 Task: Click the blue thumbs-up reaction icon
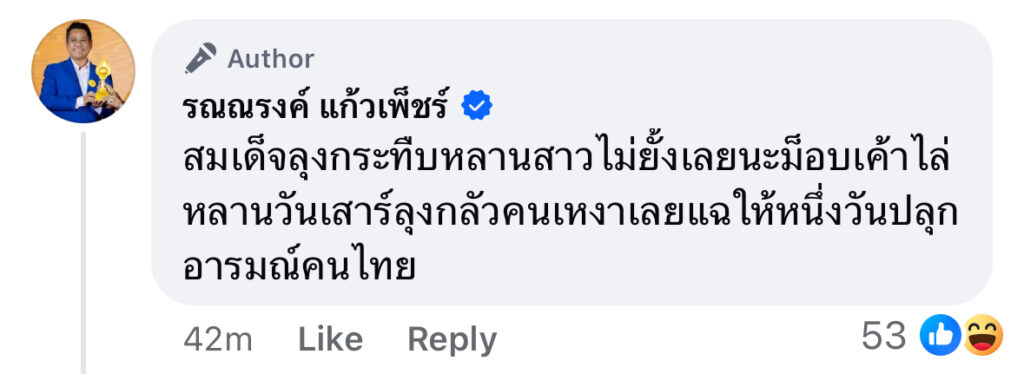pyautogui.click(x=940, y=336)
